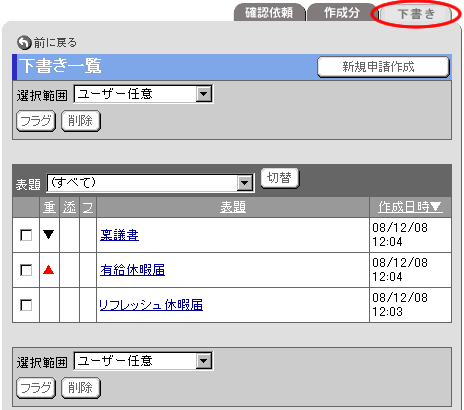The height and width of the screenshot is (410, 464).
Task: Click the 切替 button
Action: (279, 178)
